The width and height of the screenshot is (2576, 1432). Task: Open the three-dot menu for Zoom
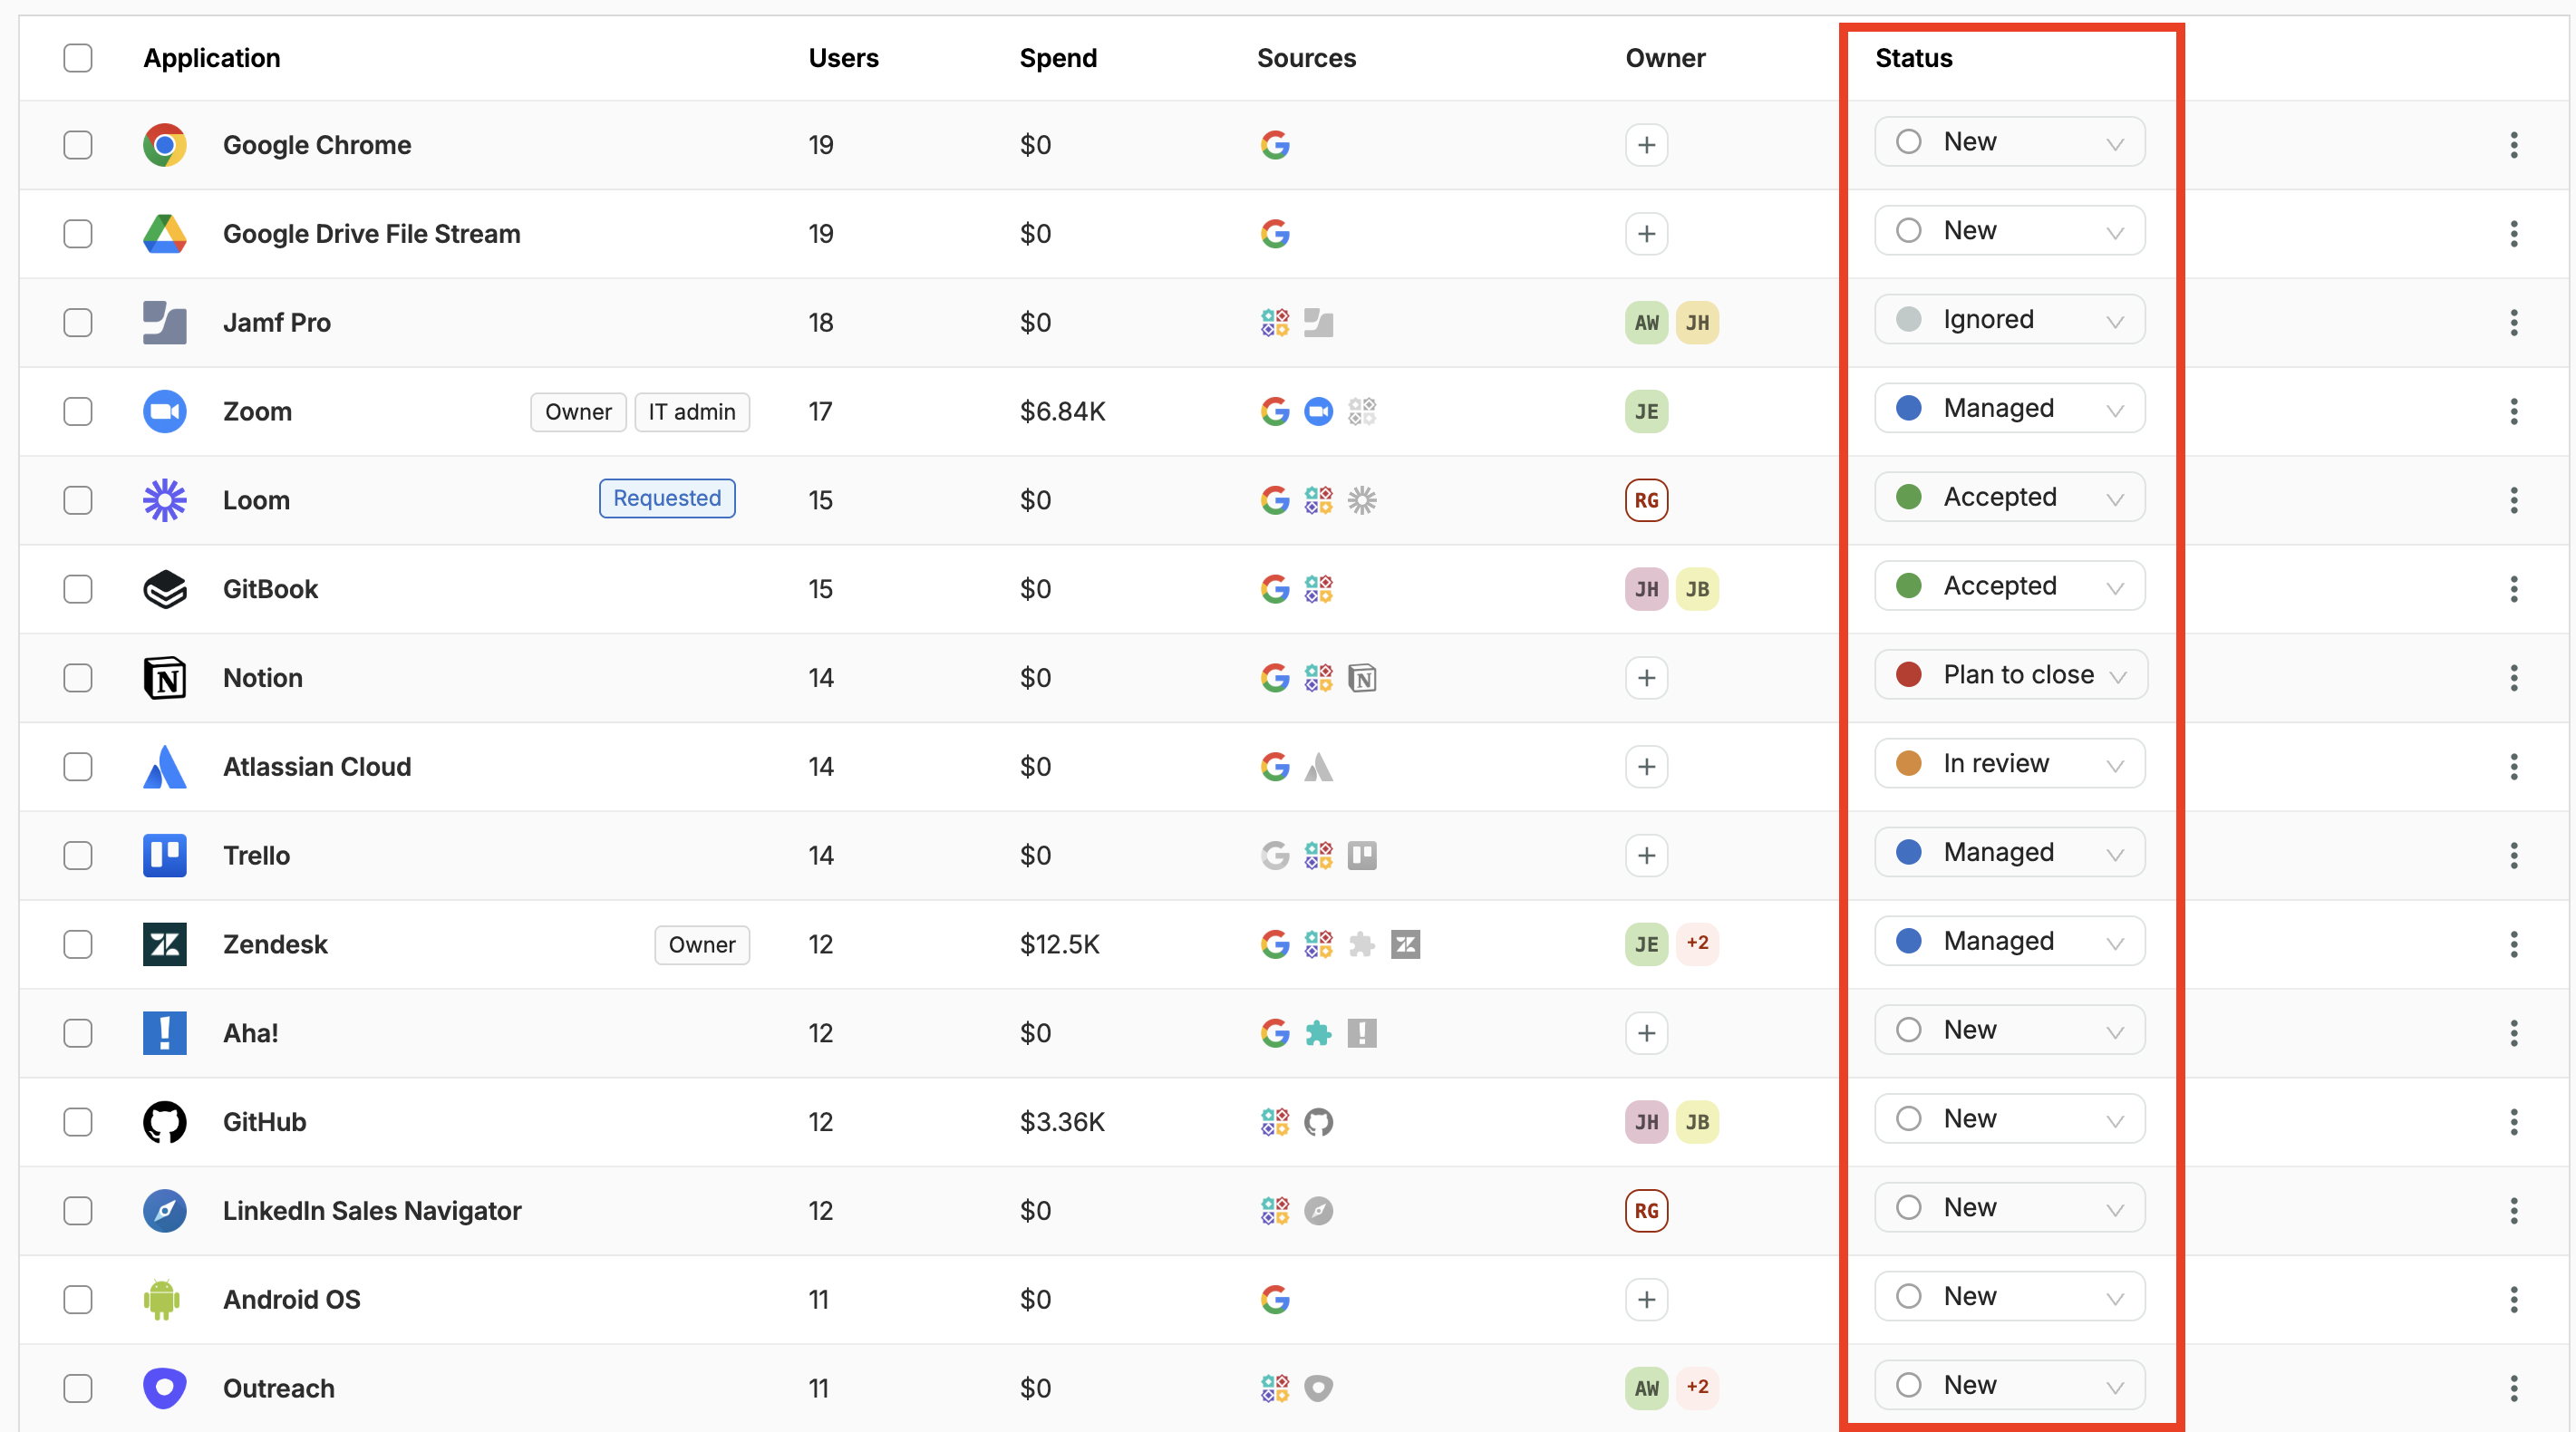click(x=2513, y=411)
